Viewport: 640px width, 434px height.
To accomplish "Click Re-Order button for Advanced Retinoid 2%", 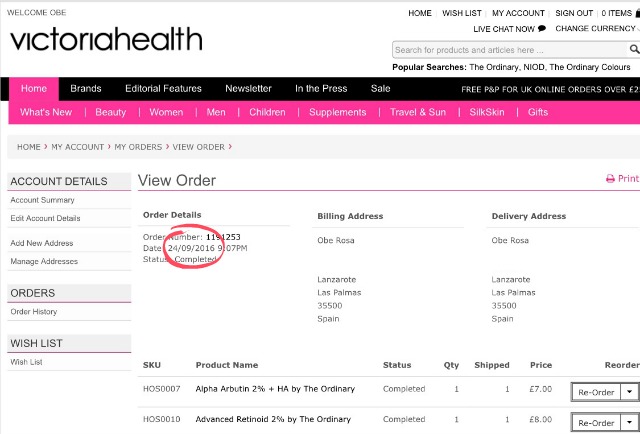I will 596,423.
